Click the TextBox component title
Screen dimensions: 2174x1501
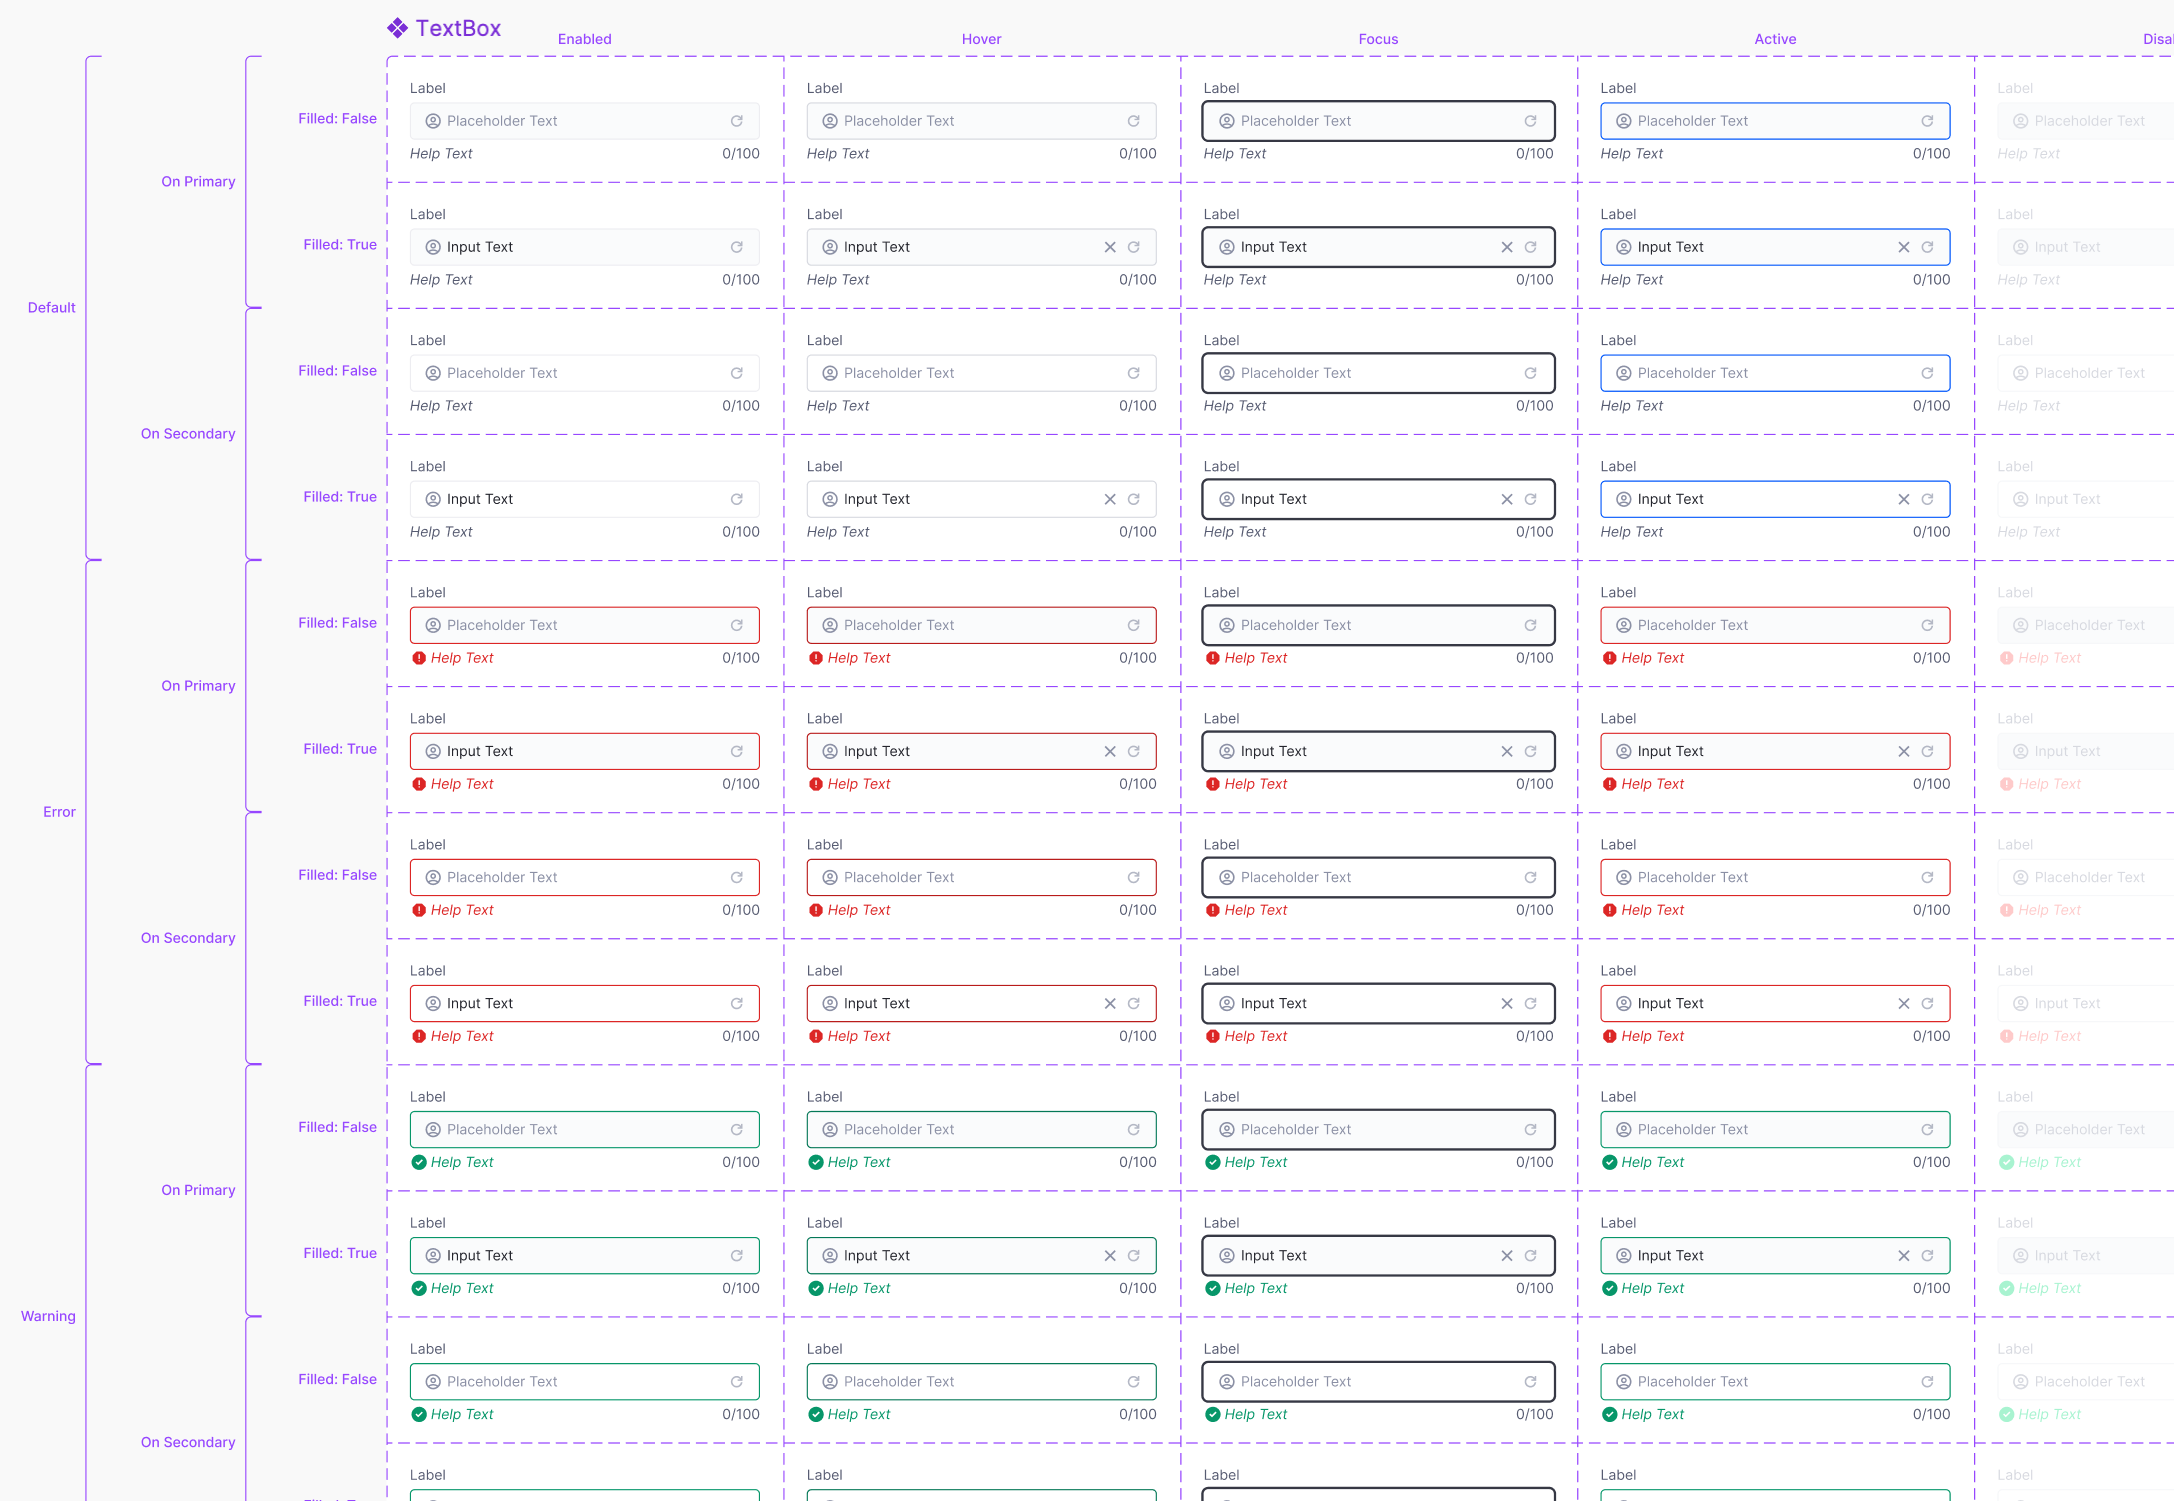tap(458, 28)
